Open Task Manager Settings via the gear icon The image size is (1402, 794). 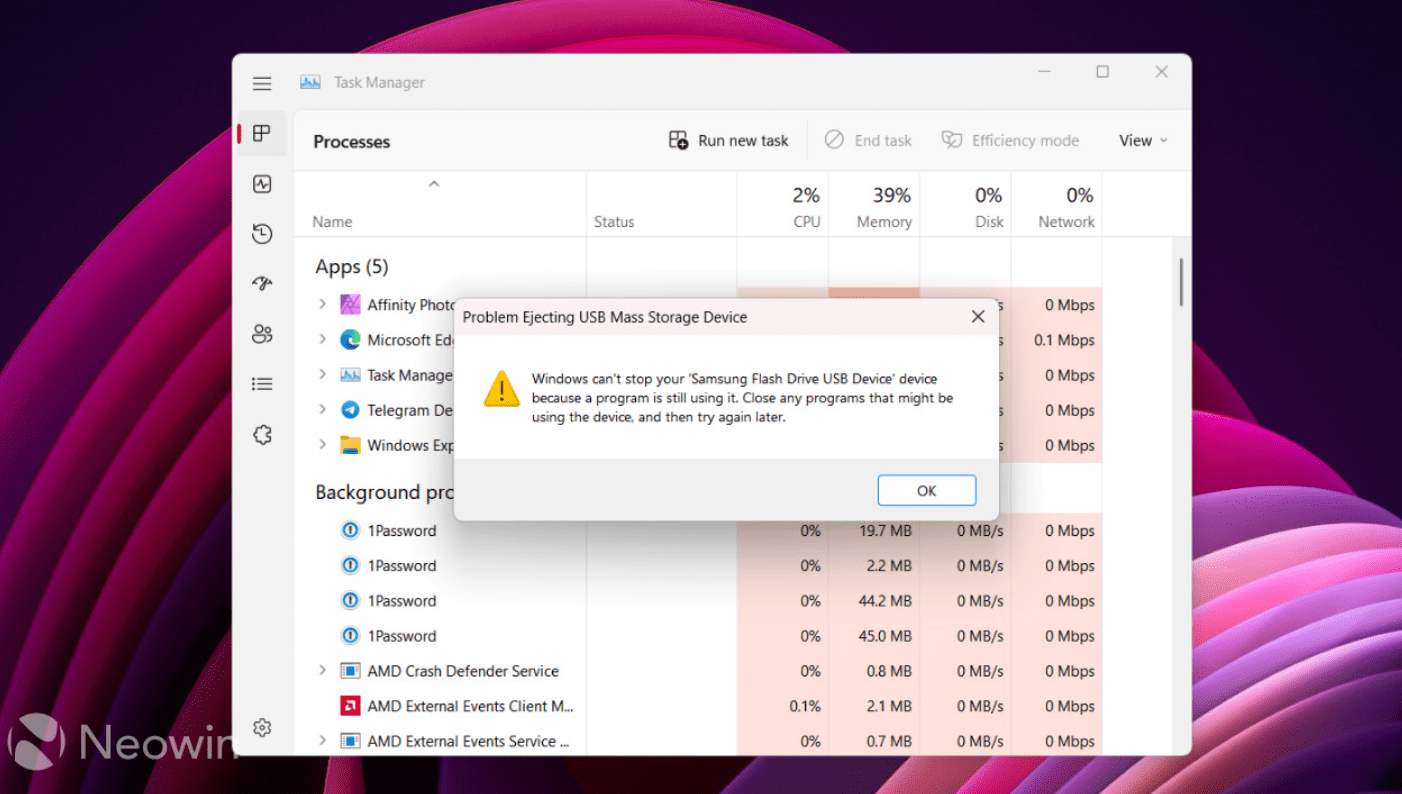[x=262, y=727]
